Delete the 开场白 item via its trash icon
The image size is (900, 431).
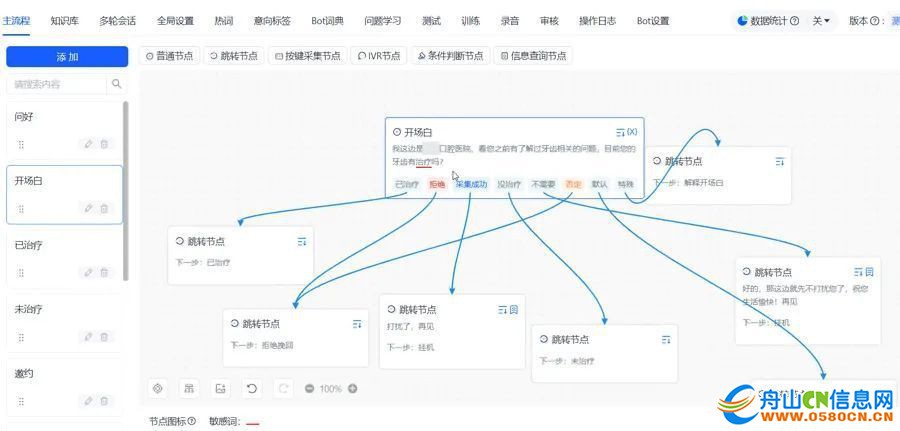coord(104,208)
